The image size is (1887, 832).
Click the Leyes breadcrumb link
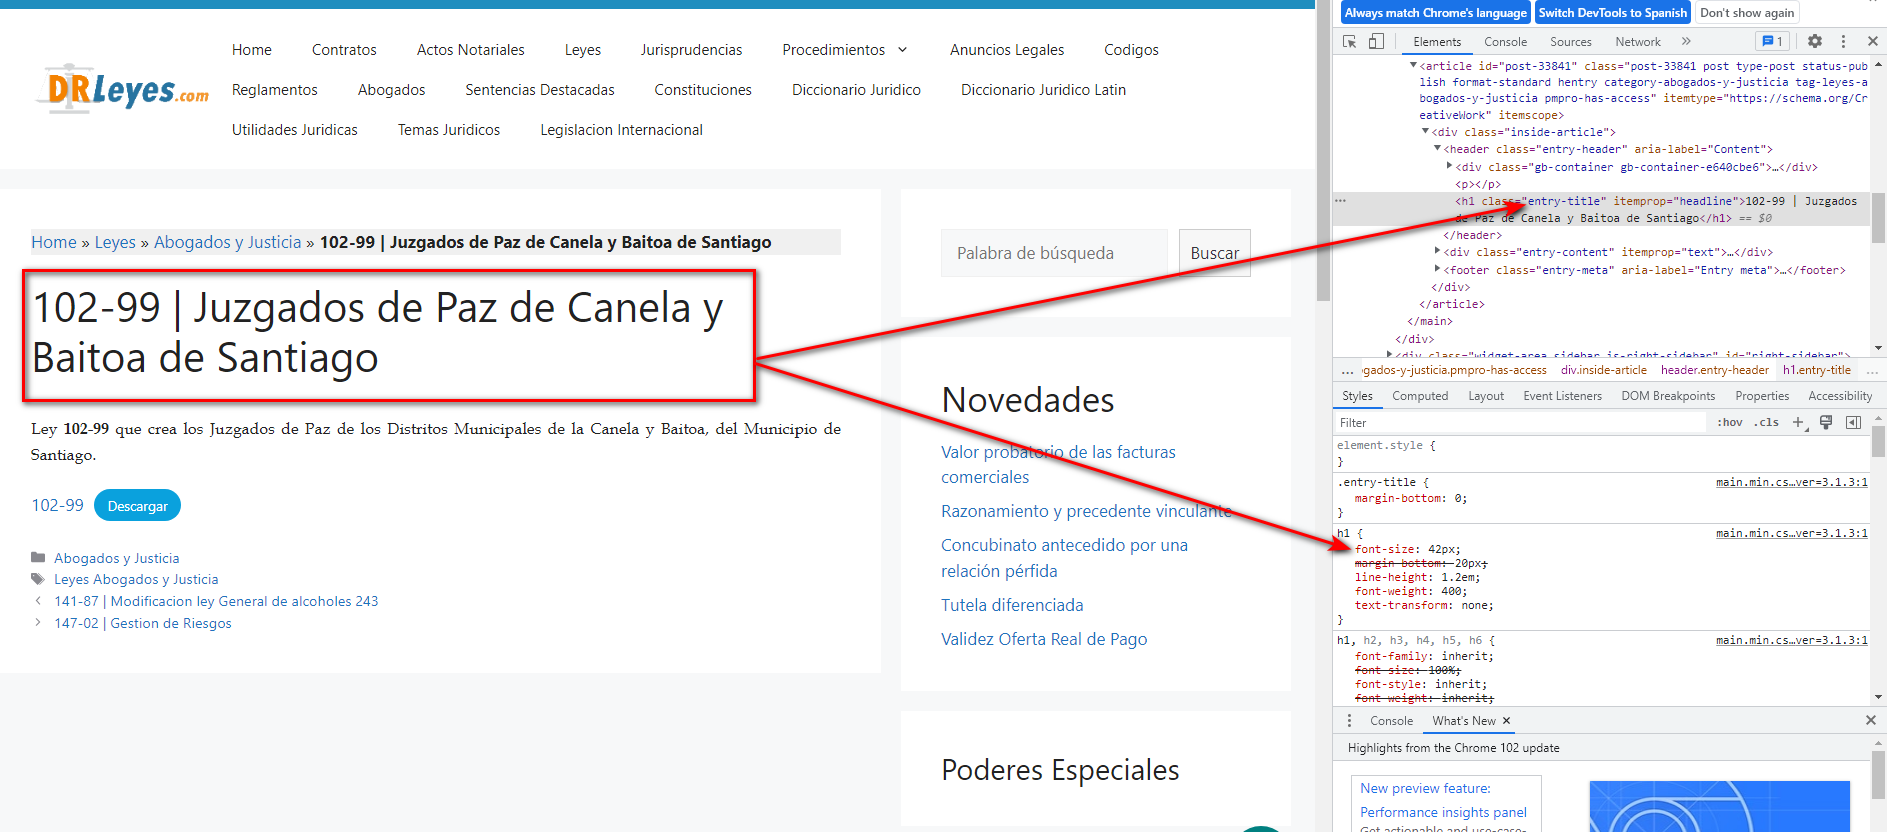tap(115, 242)
